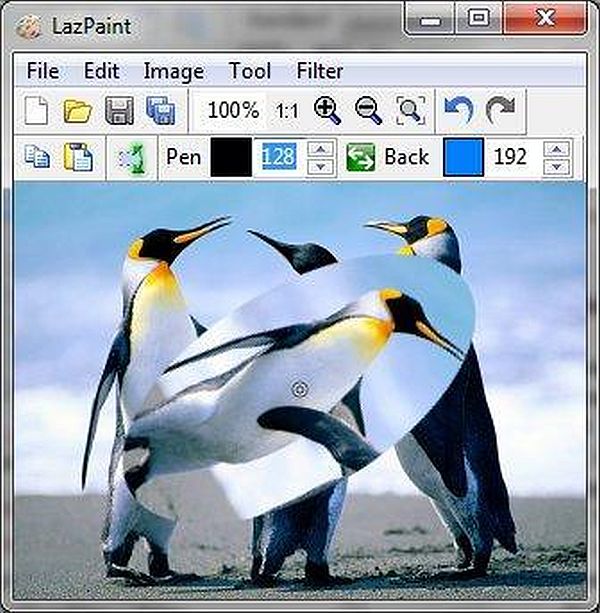Click the Copy icon in the toolbar
The image size is (600, 613).
point(37,157)
